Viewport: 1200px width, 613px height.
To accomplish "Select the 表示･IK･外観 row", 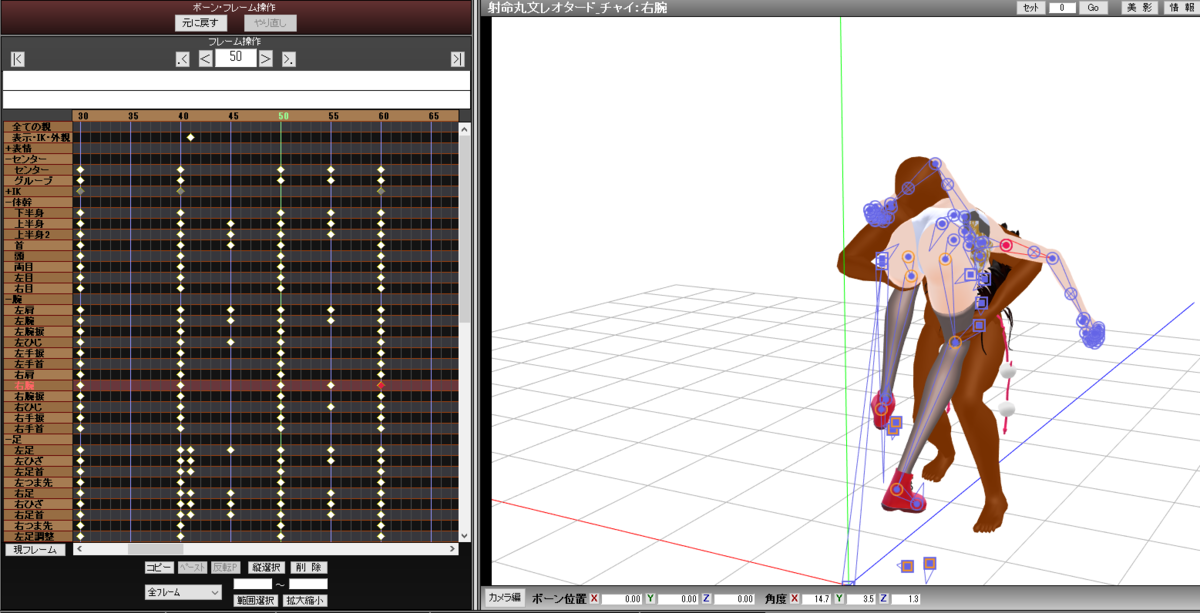I will pyautogui.click(x=37, y=137).
